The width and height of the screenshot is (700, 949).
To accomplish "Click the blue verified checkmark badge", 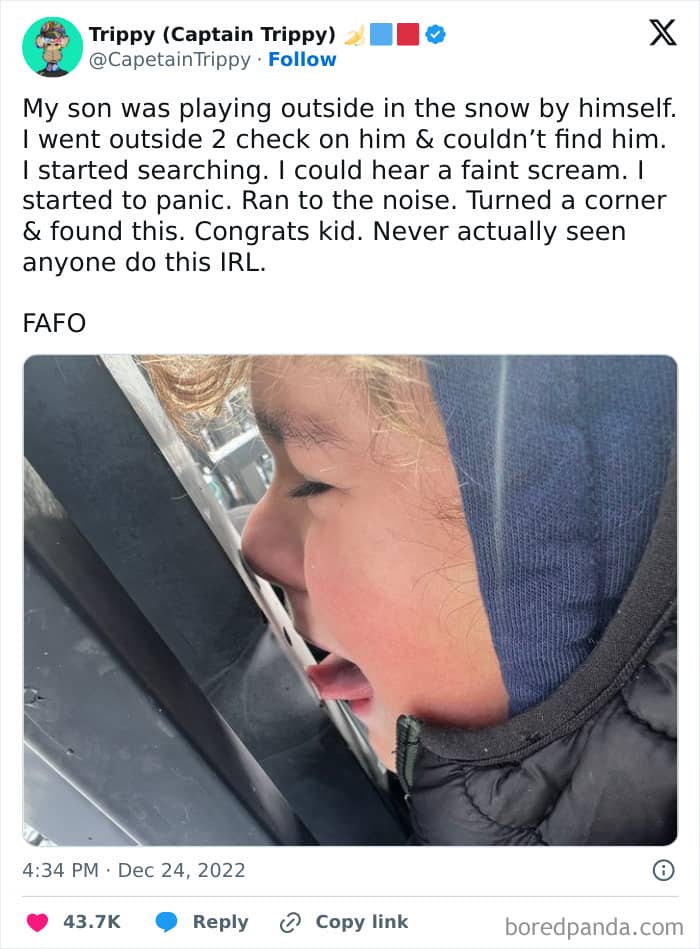I will coord(436,34).
